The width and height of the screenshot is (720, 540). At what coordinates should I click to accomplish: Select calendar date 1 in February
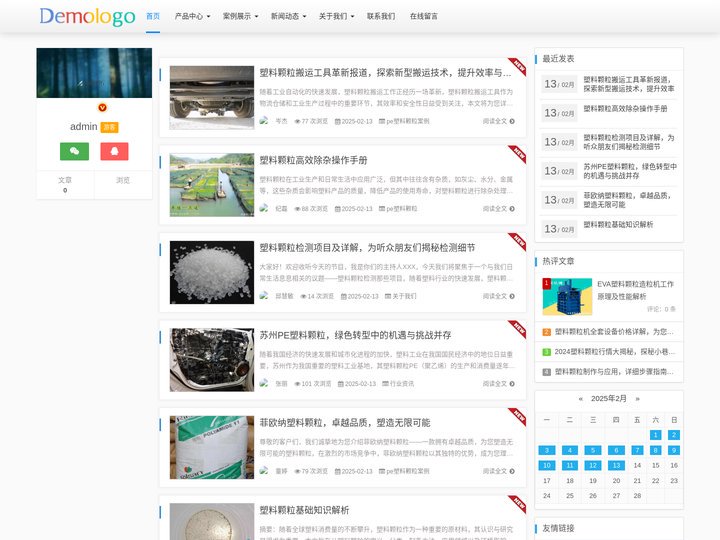pos(655,435)
